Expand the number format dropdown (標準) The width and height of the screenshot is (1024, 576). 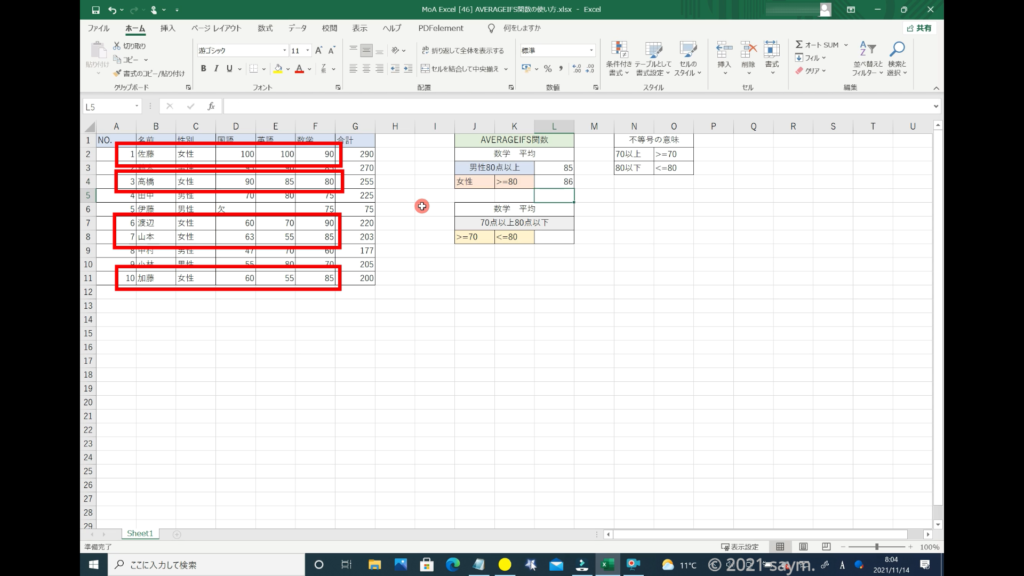(x=591, y=50)
